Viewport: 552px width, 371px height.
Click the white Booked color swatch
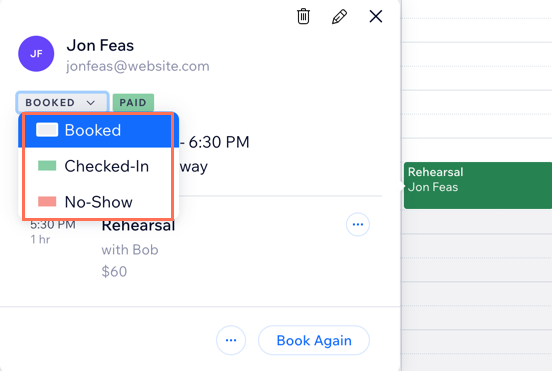coord(47,130)
